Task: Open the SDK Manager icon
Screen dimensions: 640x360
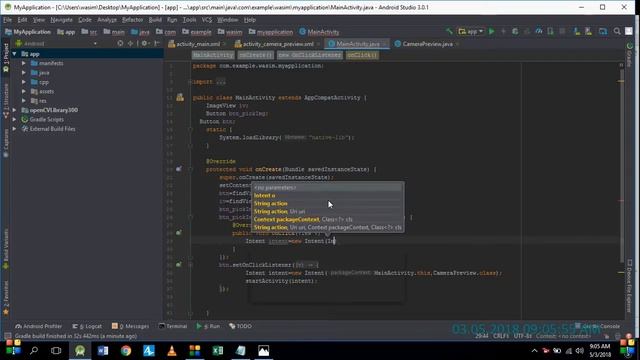Action: pos(588,31)
